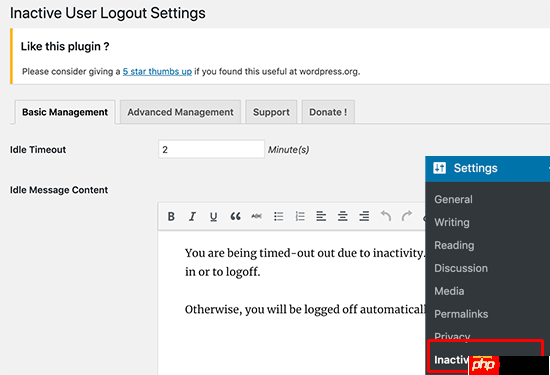The height and width of the screenshot is (375, 550).
Task: Apply italic formatting in the editor
Action: [192, 216]
